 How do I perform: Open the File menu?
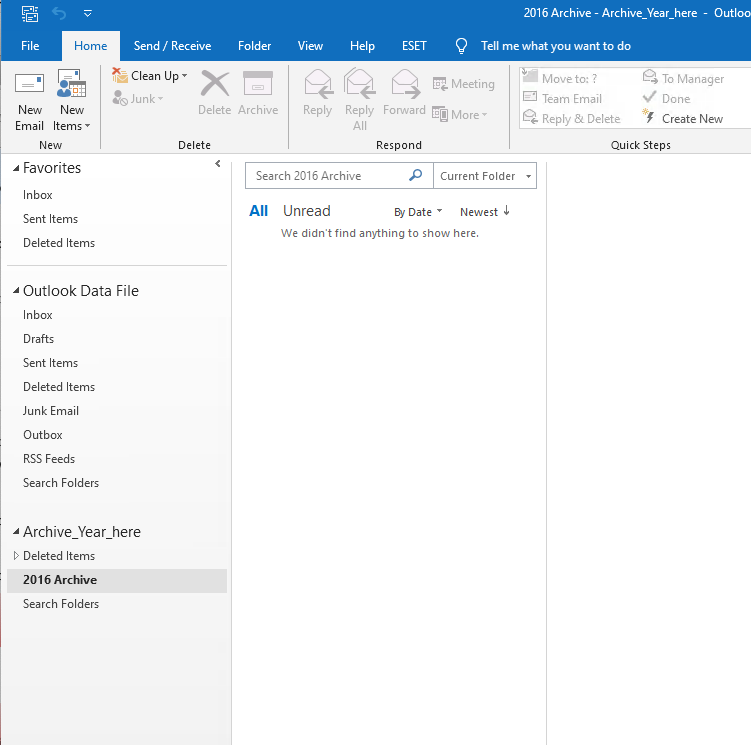tap(30, 46)
